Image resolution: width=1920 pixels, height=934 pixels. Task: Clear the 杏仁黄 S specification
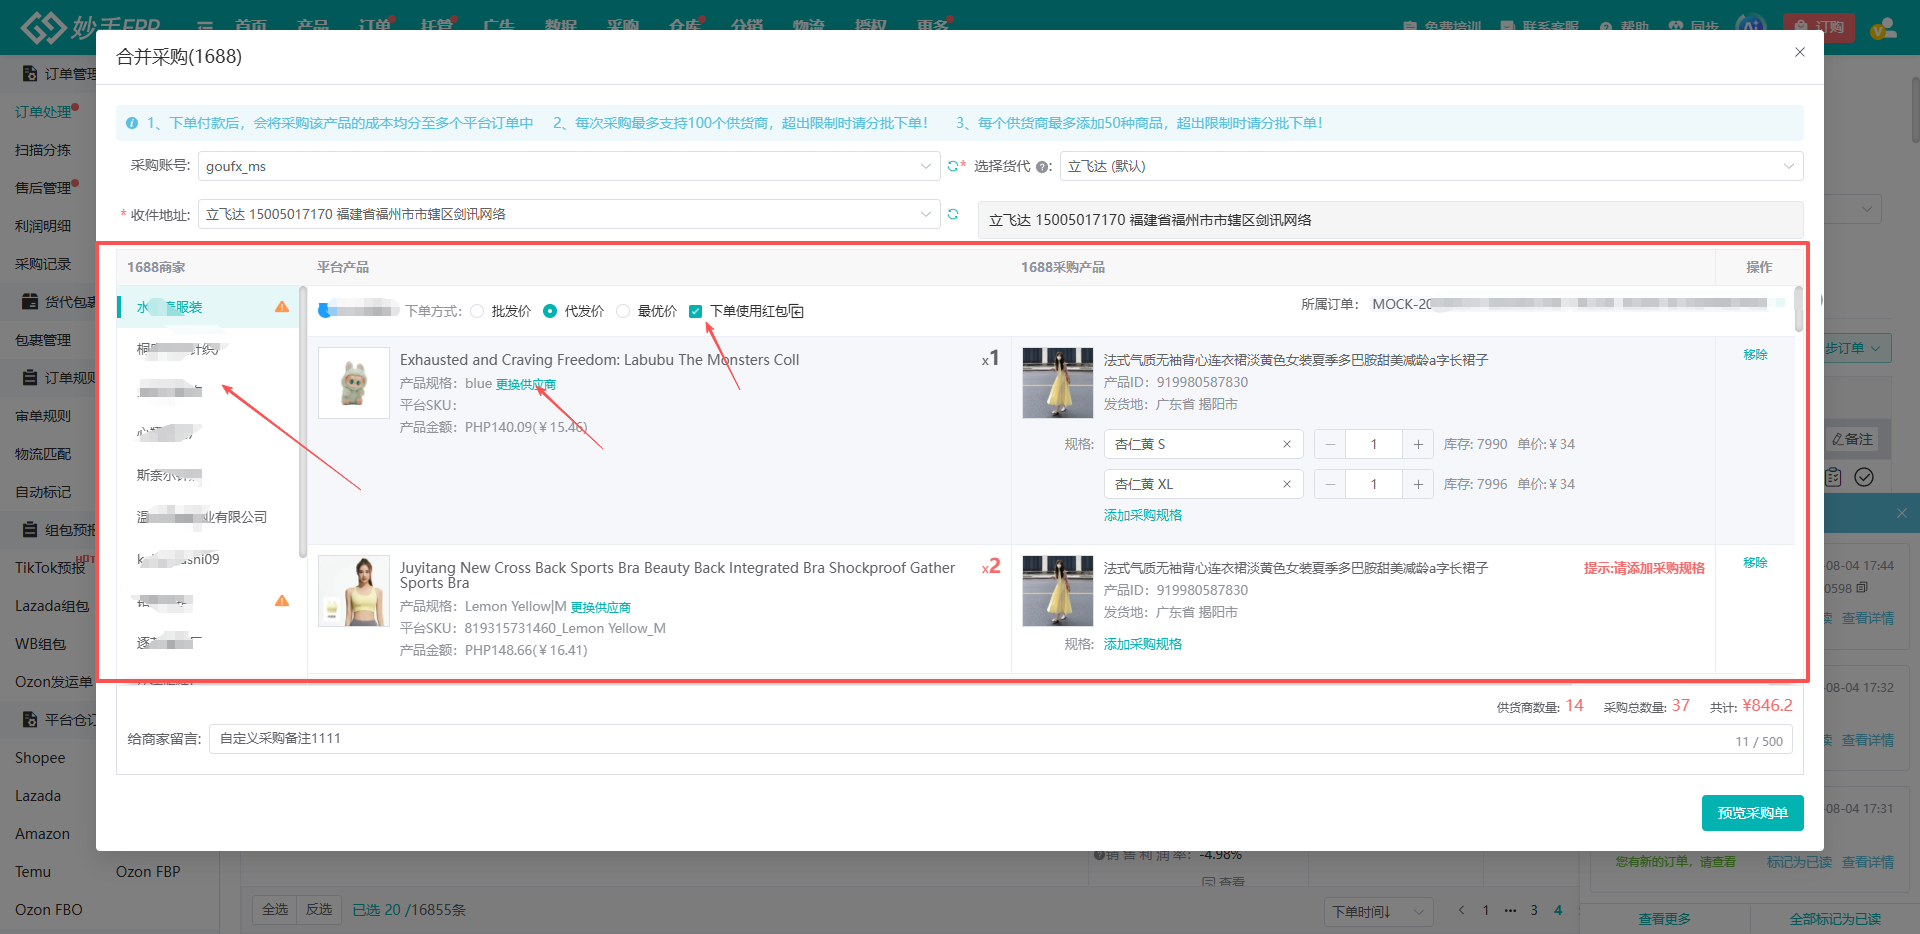coord(1287,444)
